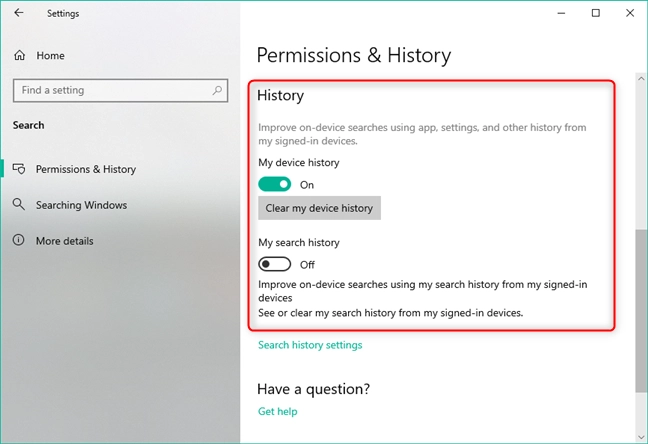Image resolution: width=648 pixels, height=444 pixels.
Task: Click the Searching Windows magnifier icon
Action: [x=19, y=204]
